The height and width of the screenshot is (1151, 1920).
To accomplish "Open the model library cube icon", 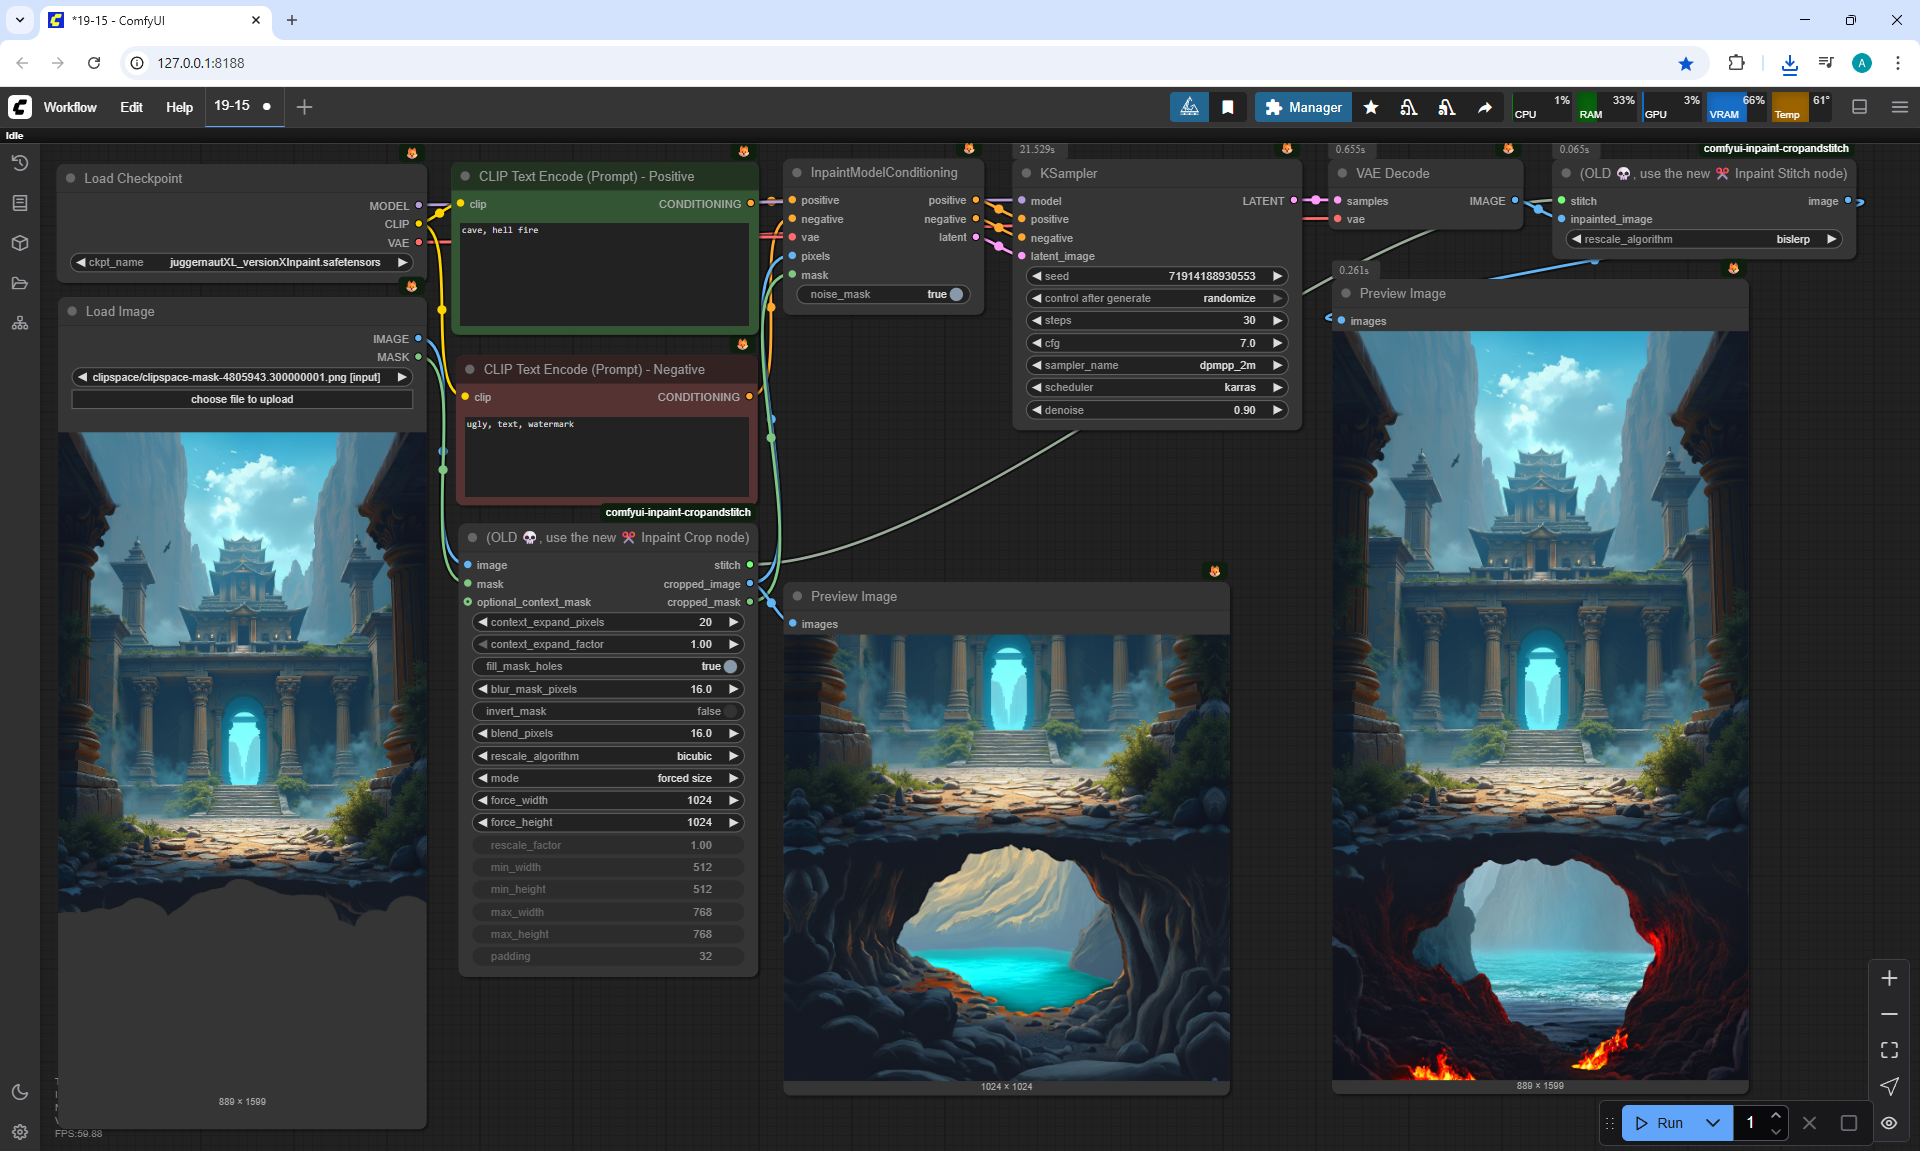I will point(20,243).
